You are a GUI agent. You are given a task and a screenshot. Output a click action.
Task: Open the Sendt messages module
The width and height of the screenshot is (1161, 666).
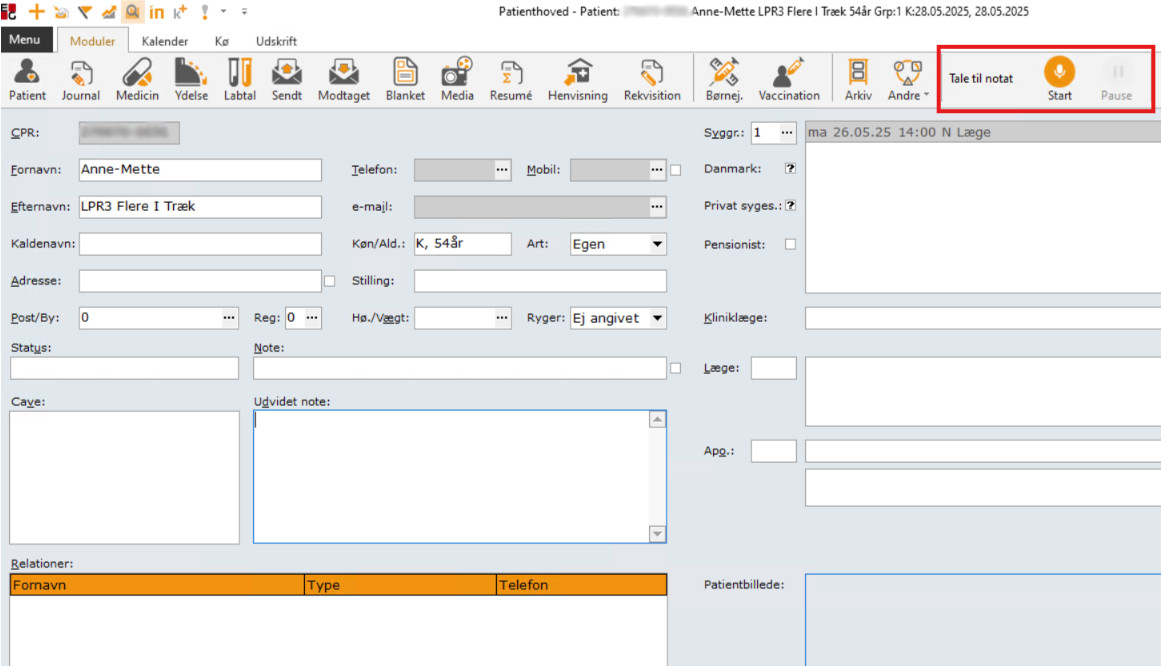click(287, 80)
